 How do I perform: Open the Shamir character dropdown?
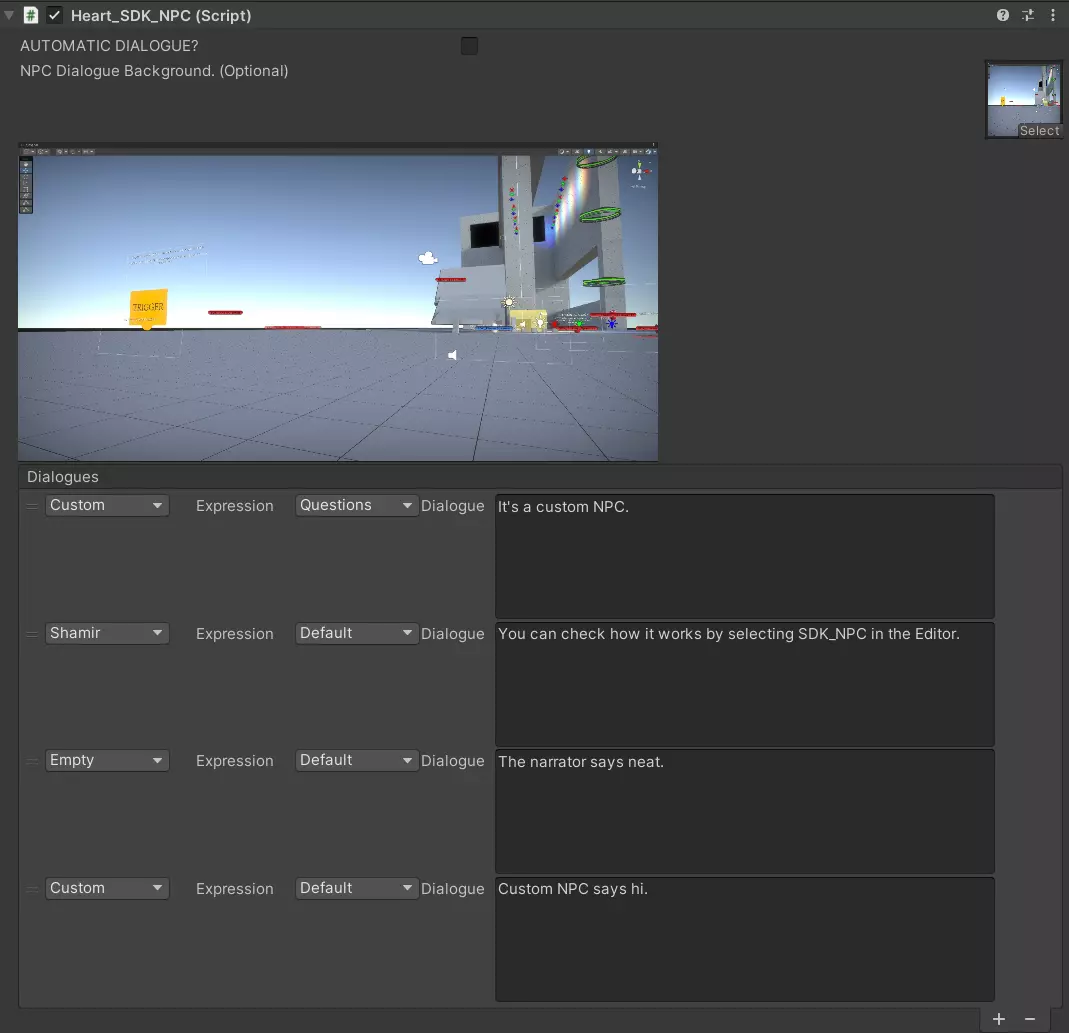[x=107, y=633]
